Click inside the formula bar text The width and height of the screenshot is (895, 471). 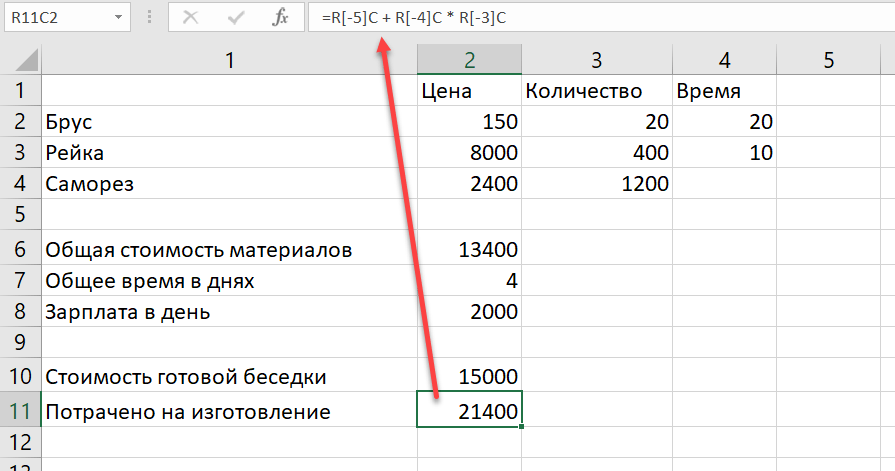click(600, 17)
